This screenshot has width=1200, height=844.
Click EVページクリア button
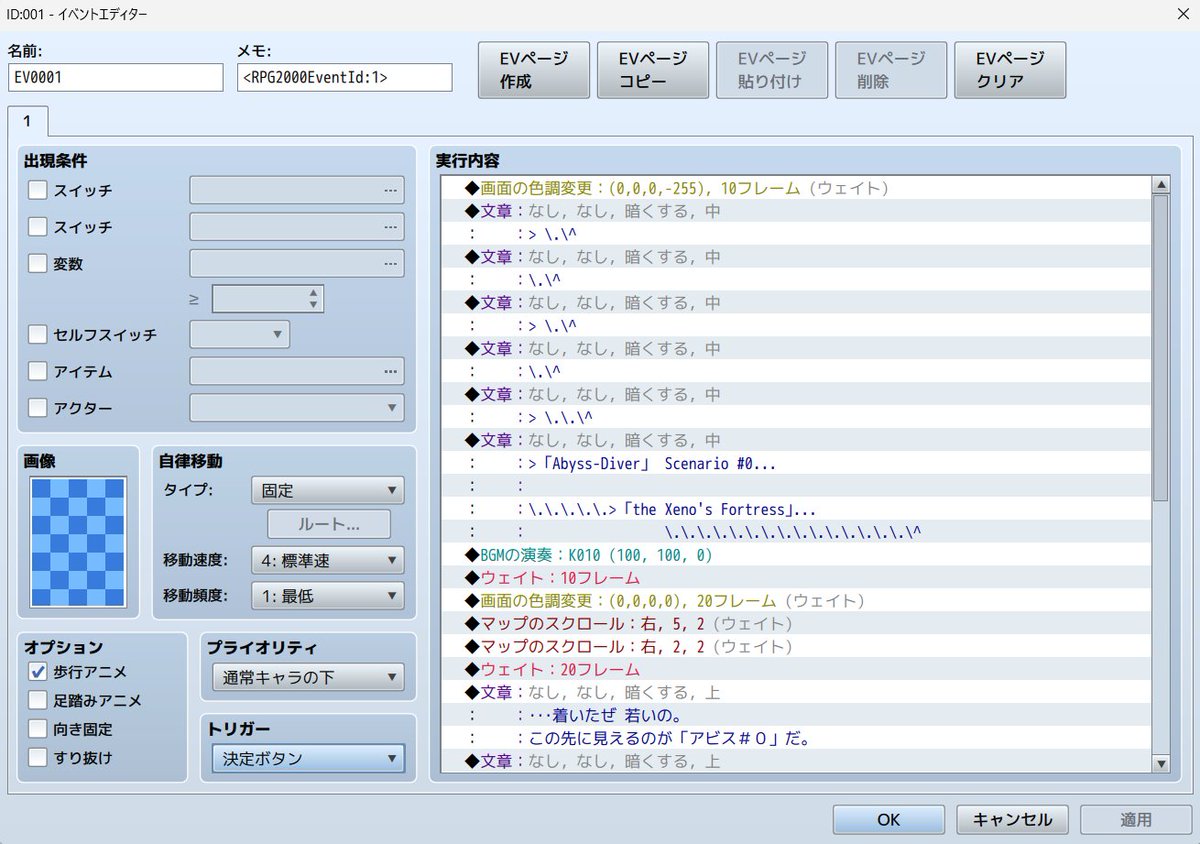1010,70
